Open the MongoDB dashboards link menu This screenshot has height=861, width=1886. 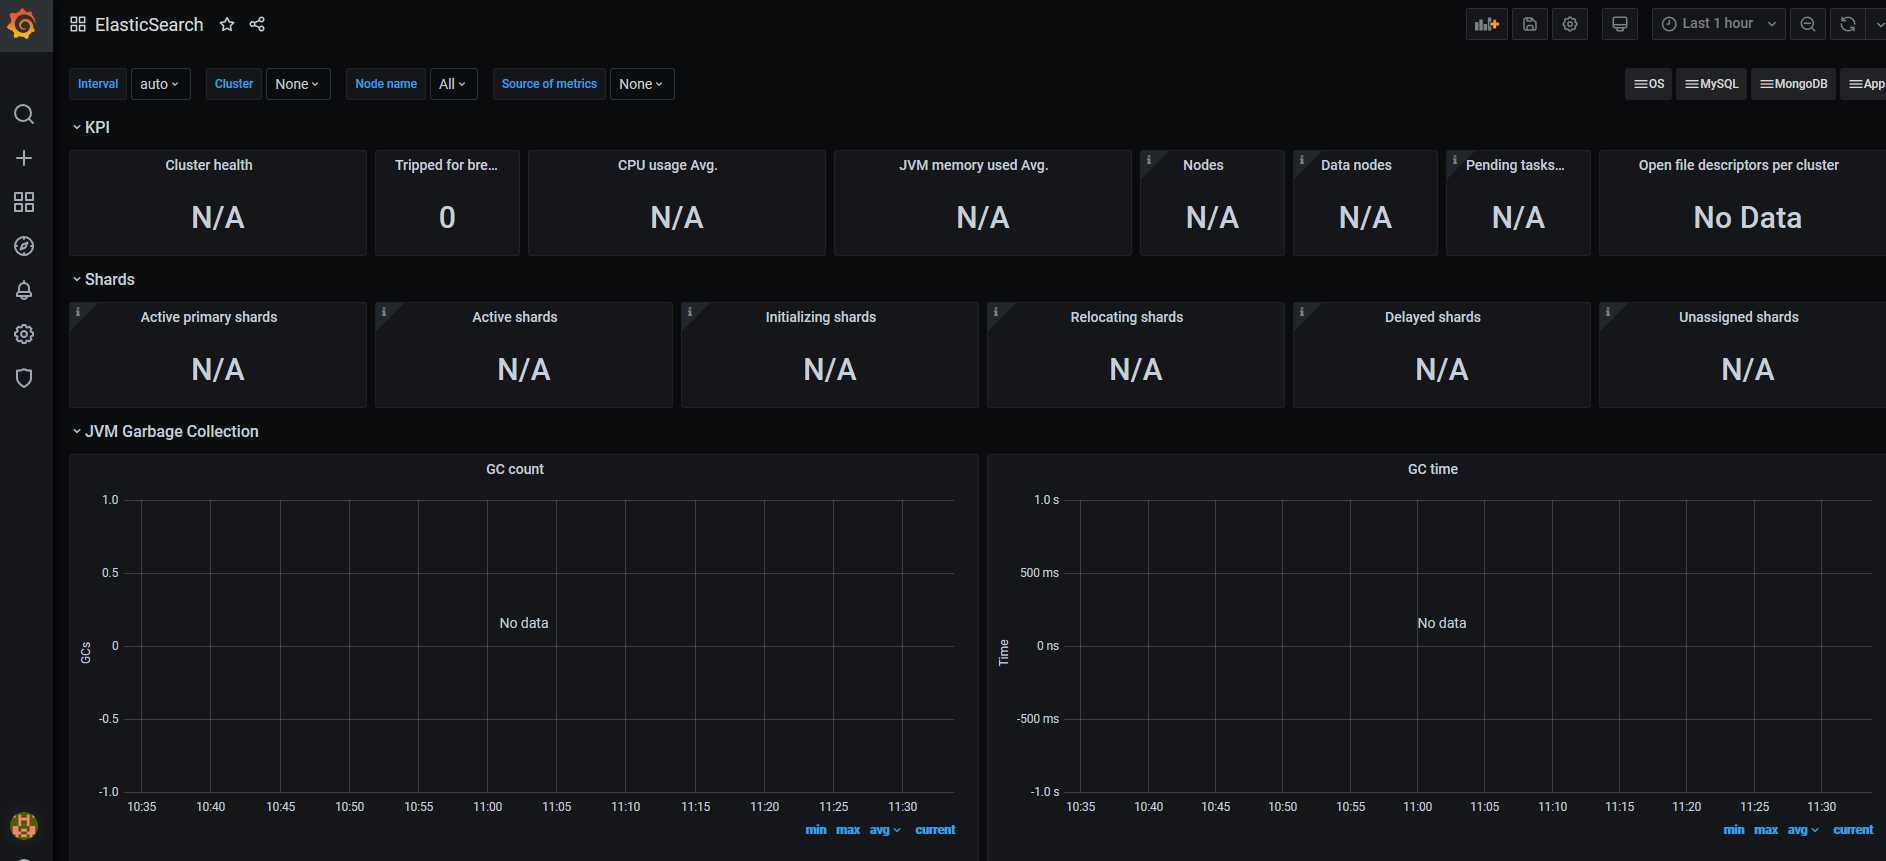1793,84
